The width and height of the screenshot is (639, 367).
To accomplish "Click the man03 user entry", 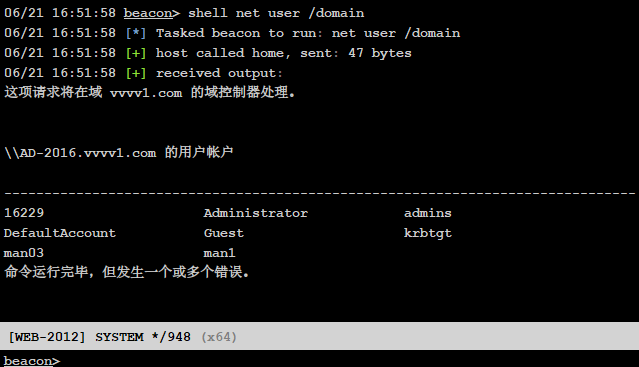I will [x=24, y=253].
